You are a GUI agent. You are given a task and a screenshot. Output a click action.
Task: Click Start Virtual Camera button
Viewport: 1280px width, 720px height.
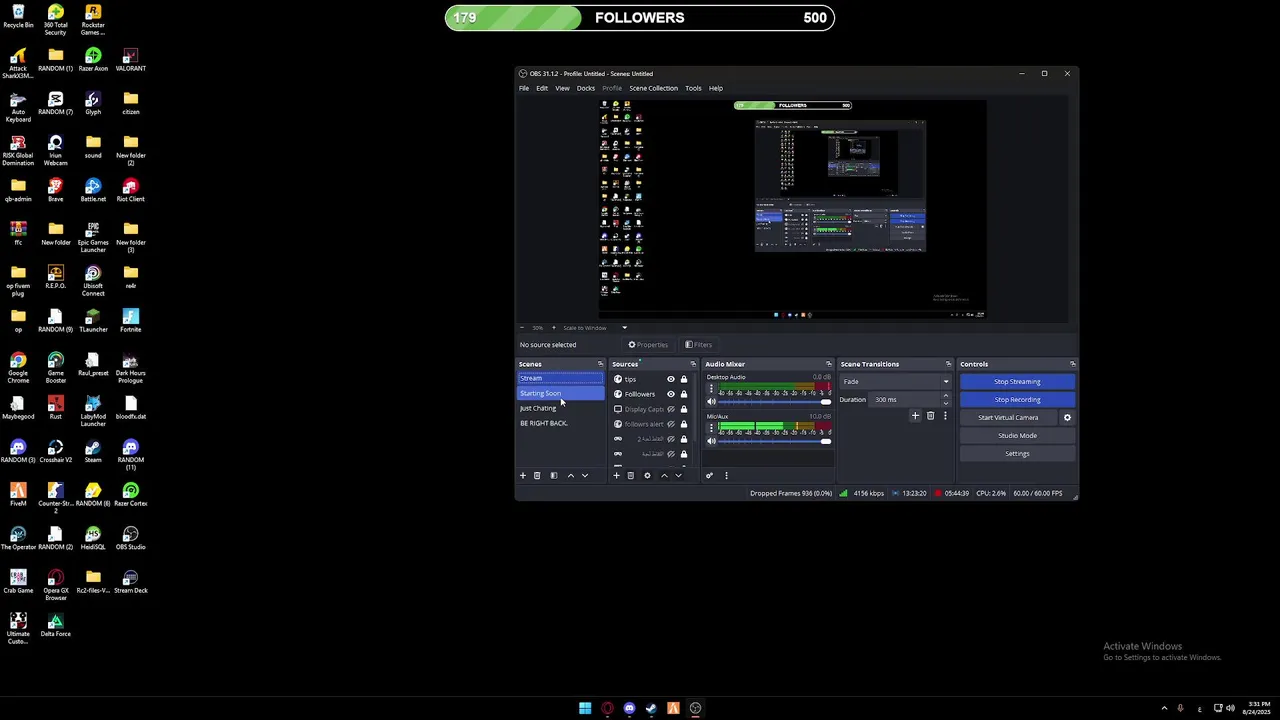pyautogui.click(x=1008, y=417)
